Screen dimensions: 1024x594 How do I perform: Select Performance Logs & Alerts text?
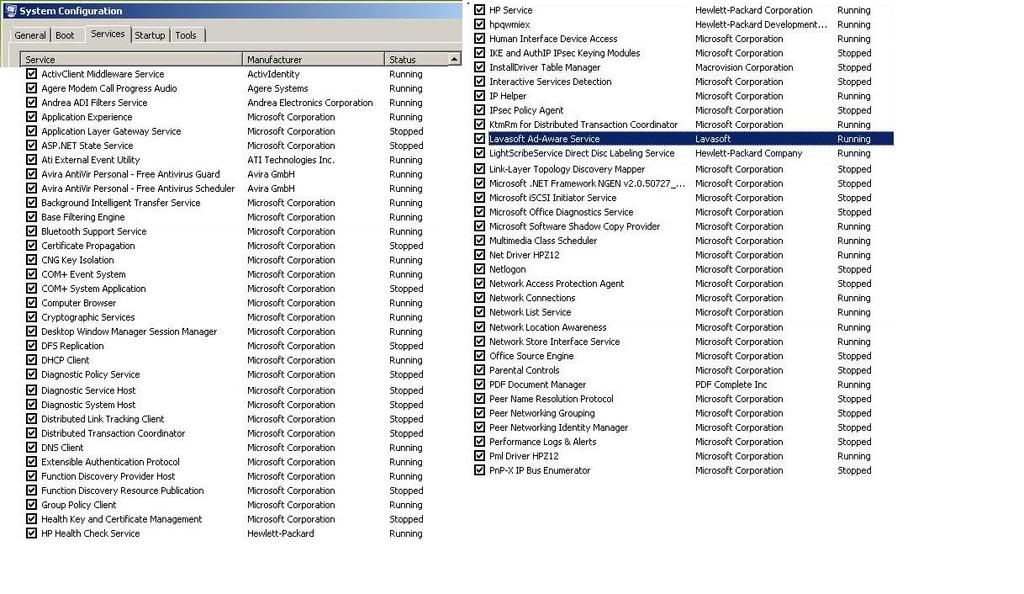click(543, 442)
